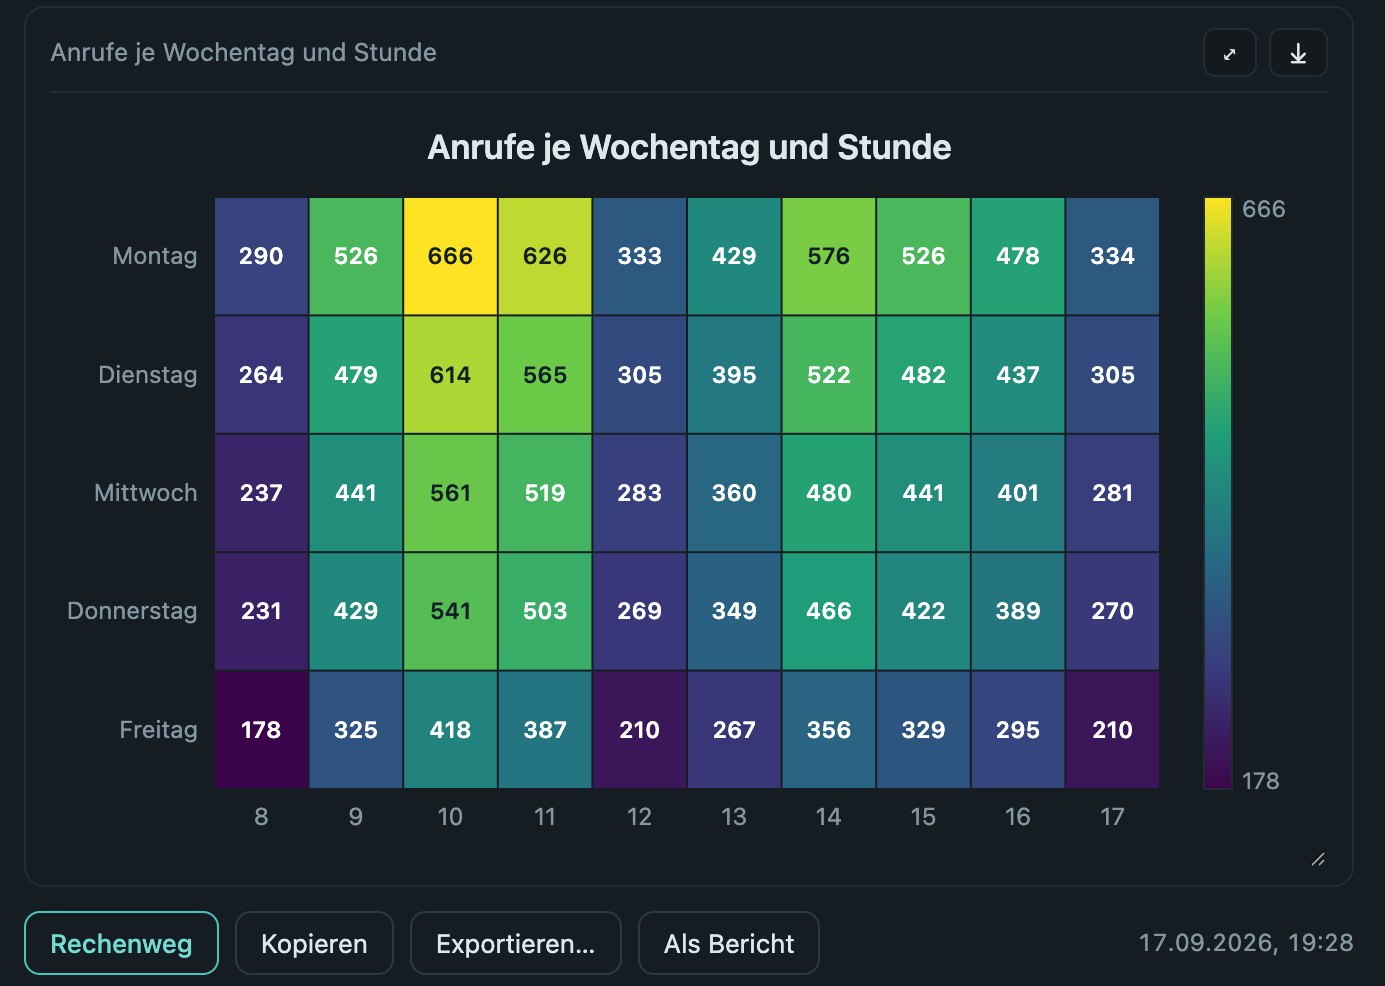
Task: Click the Mittwoch row label
Action: pyautogui.click(x=146, y=493)
